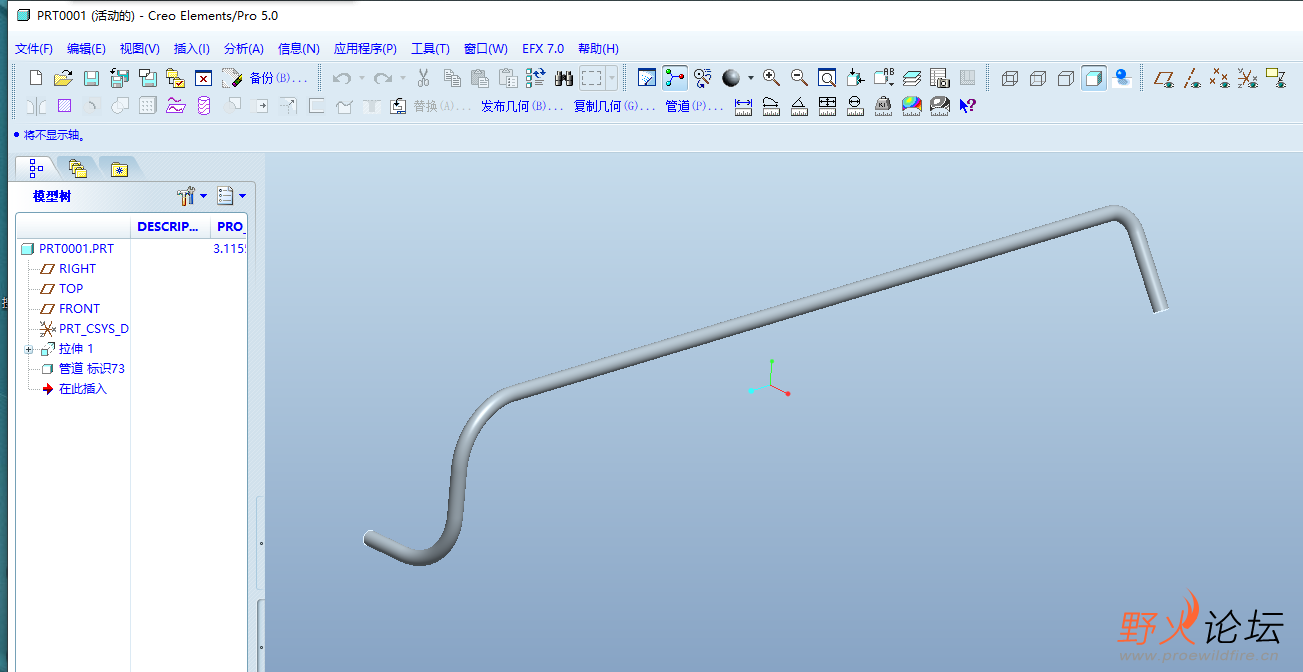This screenshot has width=1303, height=672.
Task: Open the appearance gallery dropdown arrow
Action: coord(751,78)
